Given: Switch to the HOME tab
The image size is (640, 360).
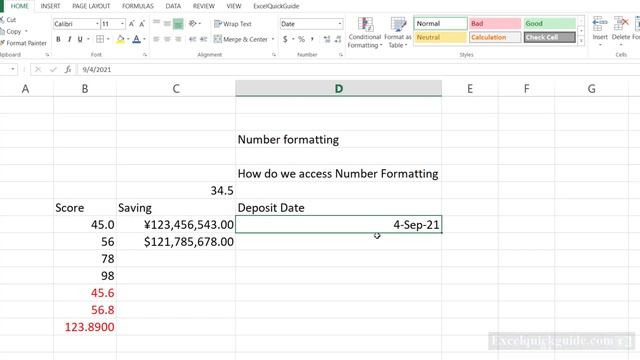Looking at the screenshot, I should 20,6.
